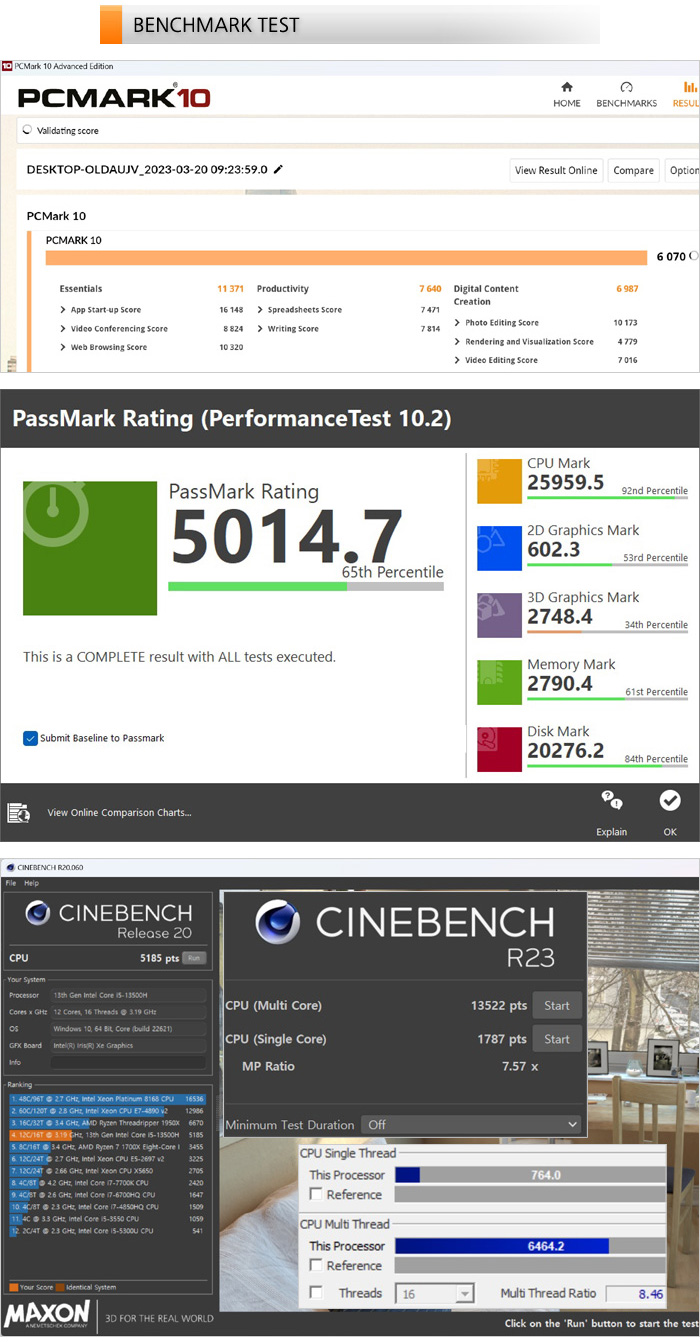Click the PCMark 10 app icon in title bar
This screenshot has height=1342, width=700.
(x=7, y=66)
